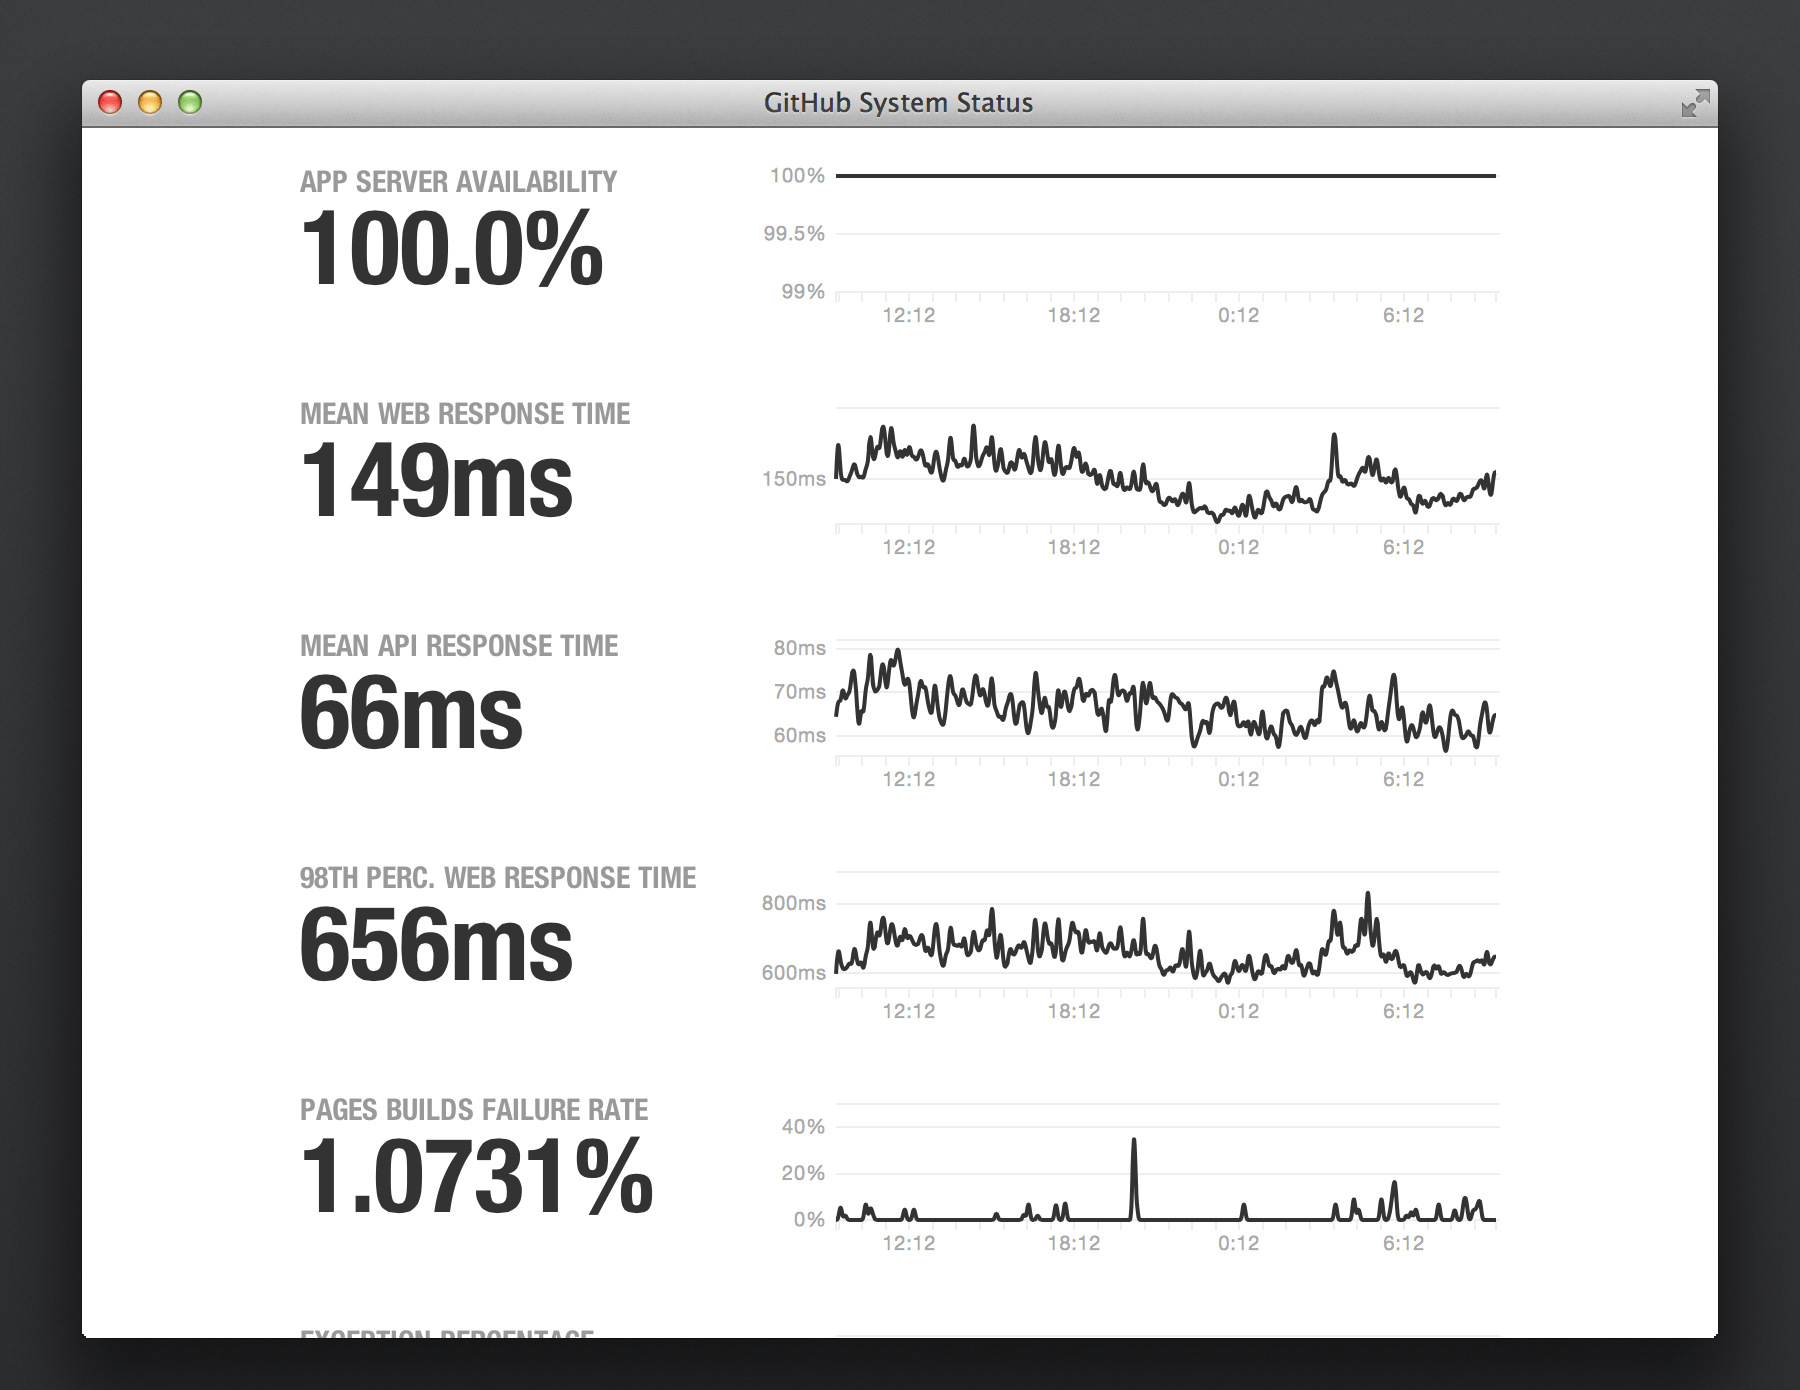Select the Mean API Response Time heading
Viewport: 1800px width, 1390px height.
(x=459, y=646)
